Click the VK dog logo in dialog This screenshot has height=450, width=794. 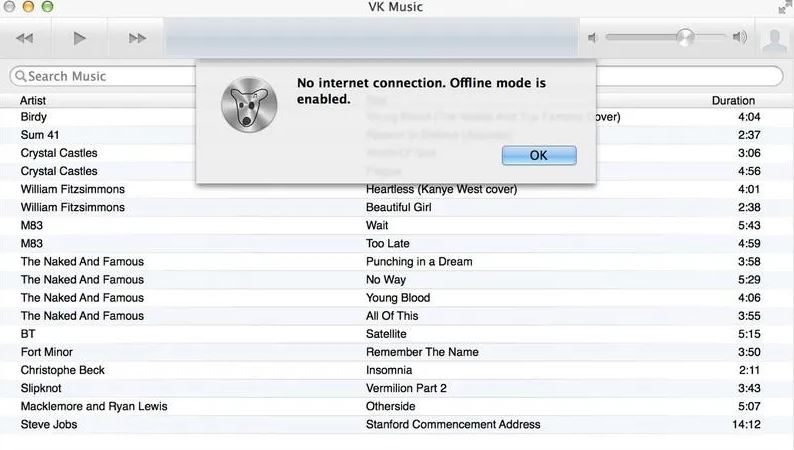(x=249, y=105)
